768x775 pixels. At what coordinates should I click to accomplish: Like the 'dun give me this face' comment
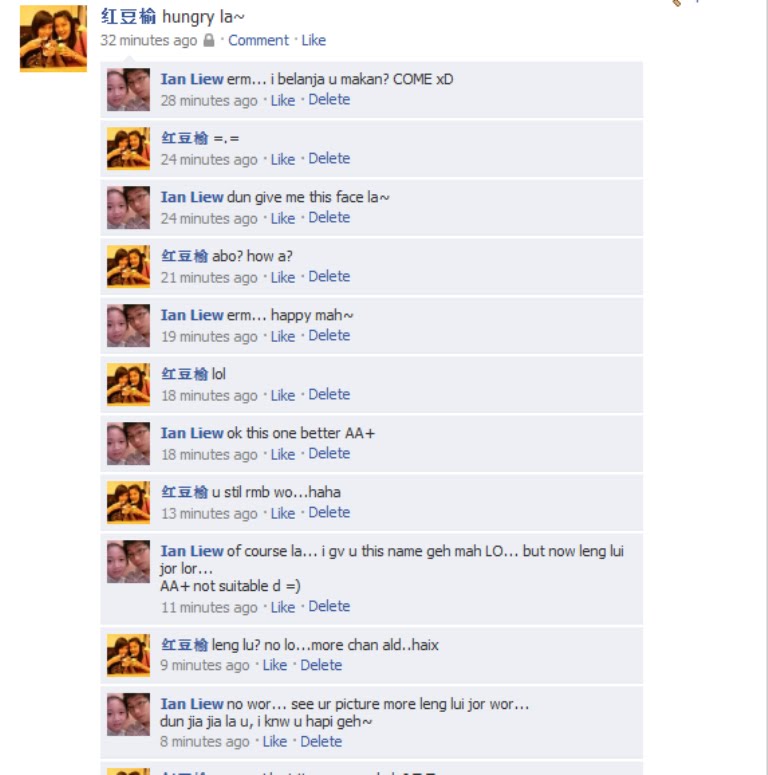click(x=283, y=218)
